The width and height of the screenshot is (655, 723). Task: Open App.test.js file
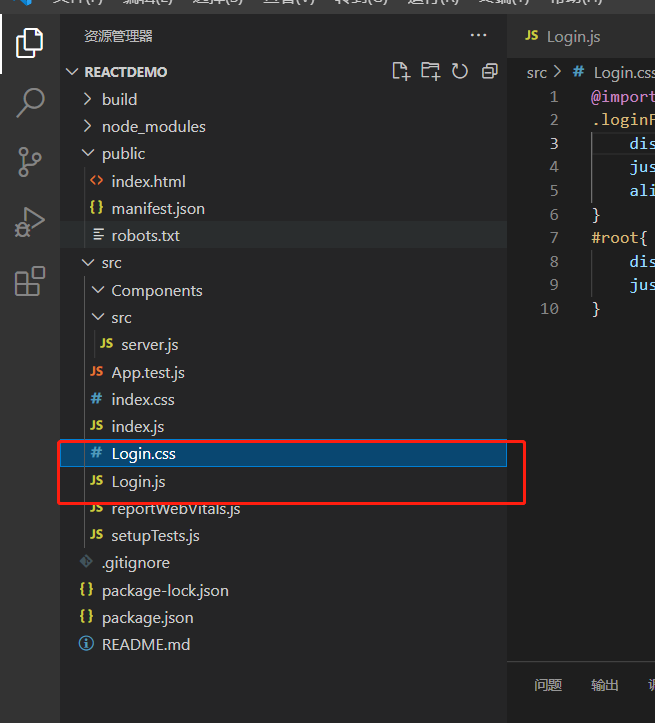pyautogui.click(x=283, y=372)
